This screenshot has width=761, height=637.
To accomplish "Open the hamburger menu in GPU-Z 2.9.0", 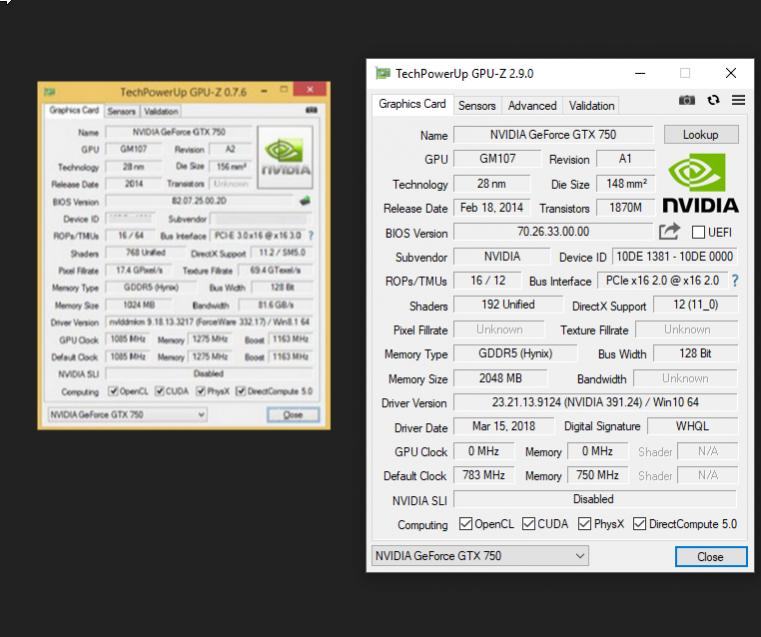I will tap(738, 100).
